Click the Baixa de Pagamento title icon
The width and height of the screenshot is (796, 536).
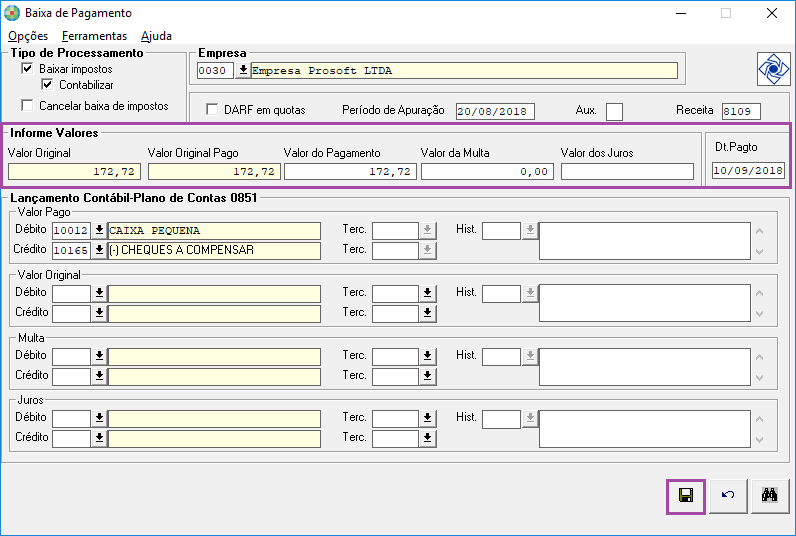click(x=12, y=13)
